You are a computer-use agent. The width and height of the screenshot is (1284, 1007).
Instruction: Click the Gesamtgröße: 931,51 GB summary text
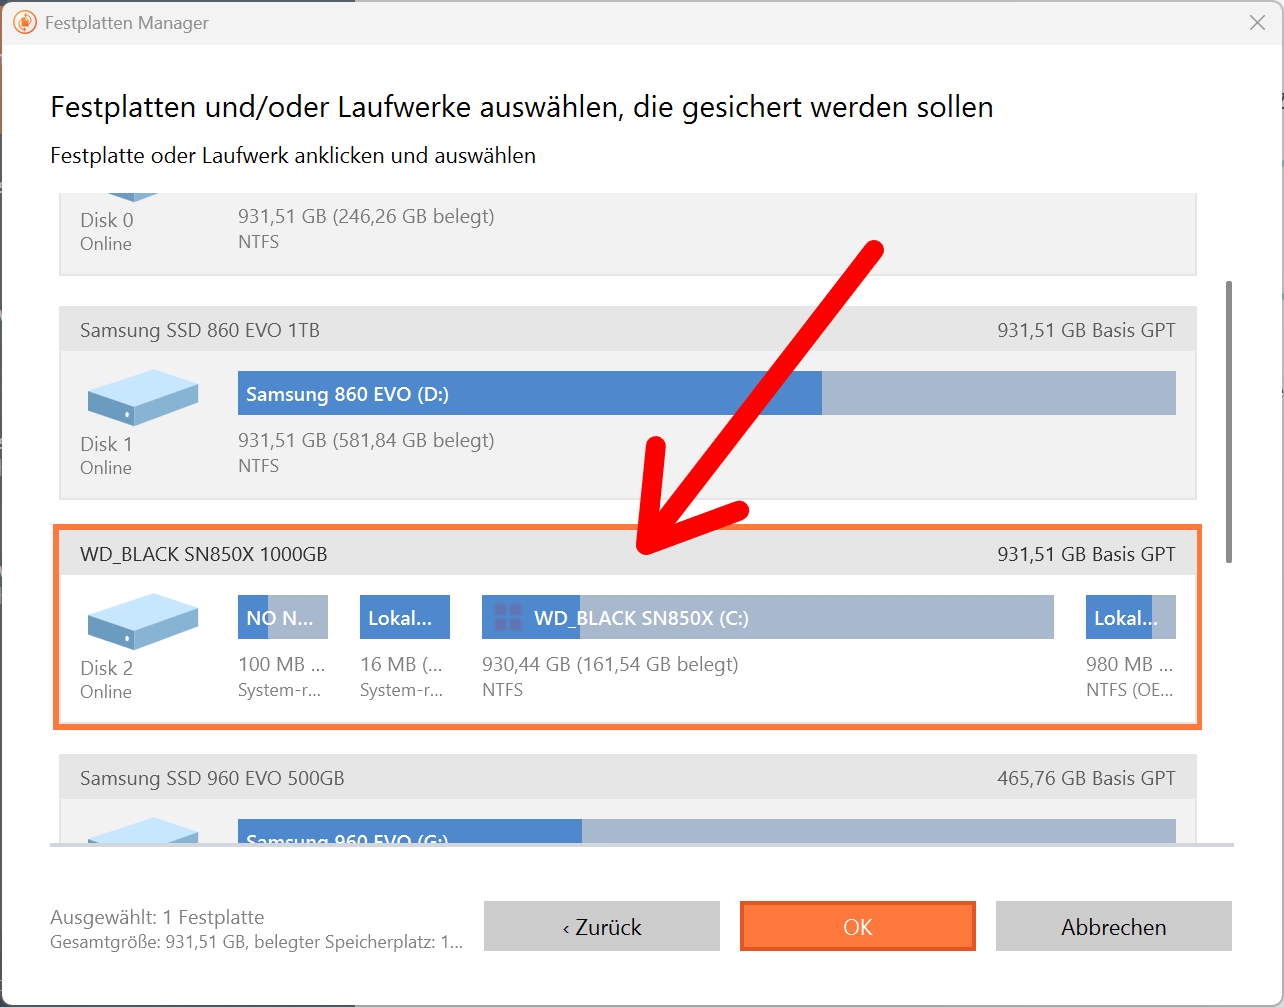click(256, 942)
